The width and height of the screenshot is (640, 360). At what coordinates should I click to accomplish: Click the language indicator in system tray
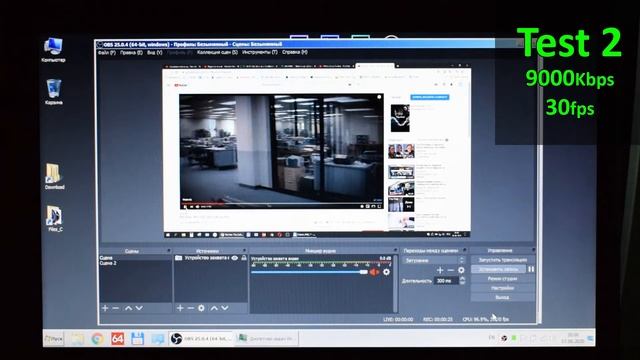492,338
